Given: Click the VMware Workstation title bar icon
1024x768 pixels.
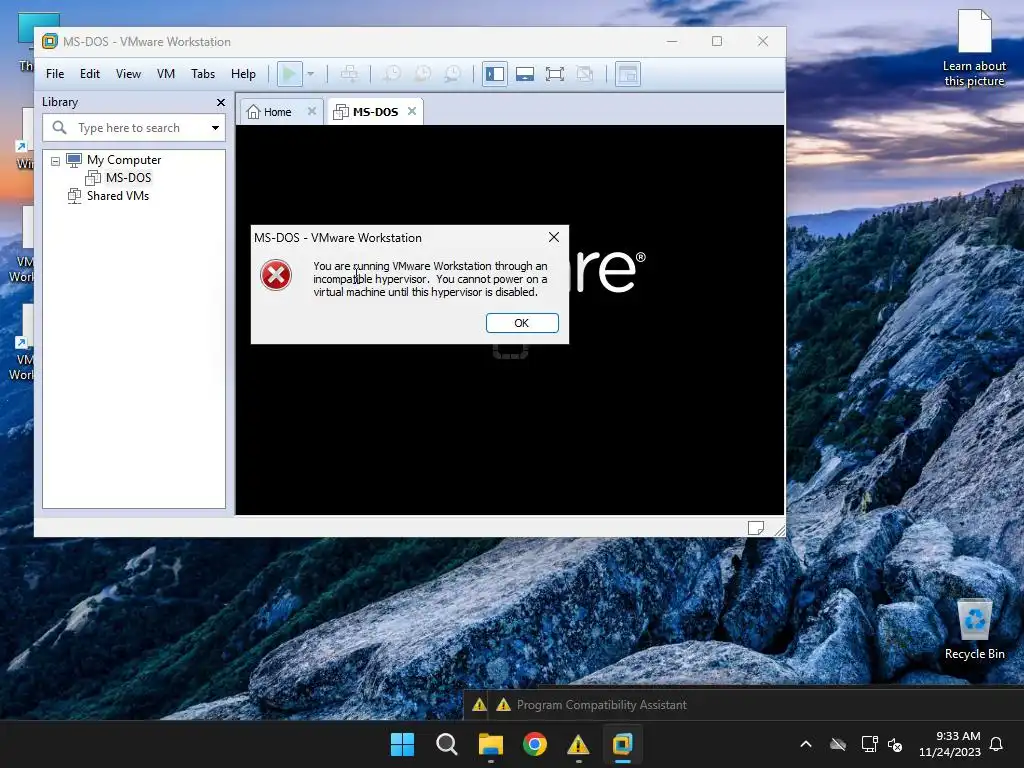Looking at the screenshot, I should (x=50, y=41).
